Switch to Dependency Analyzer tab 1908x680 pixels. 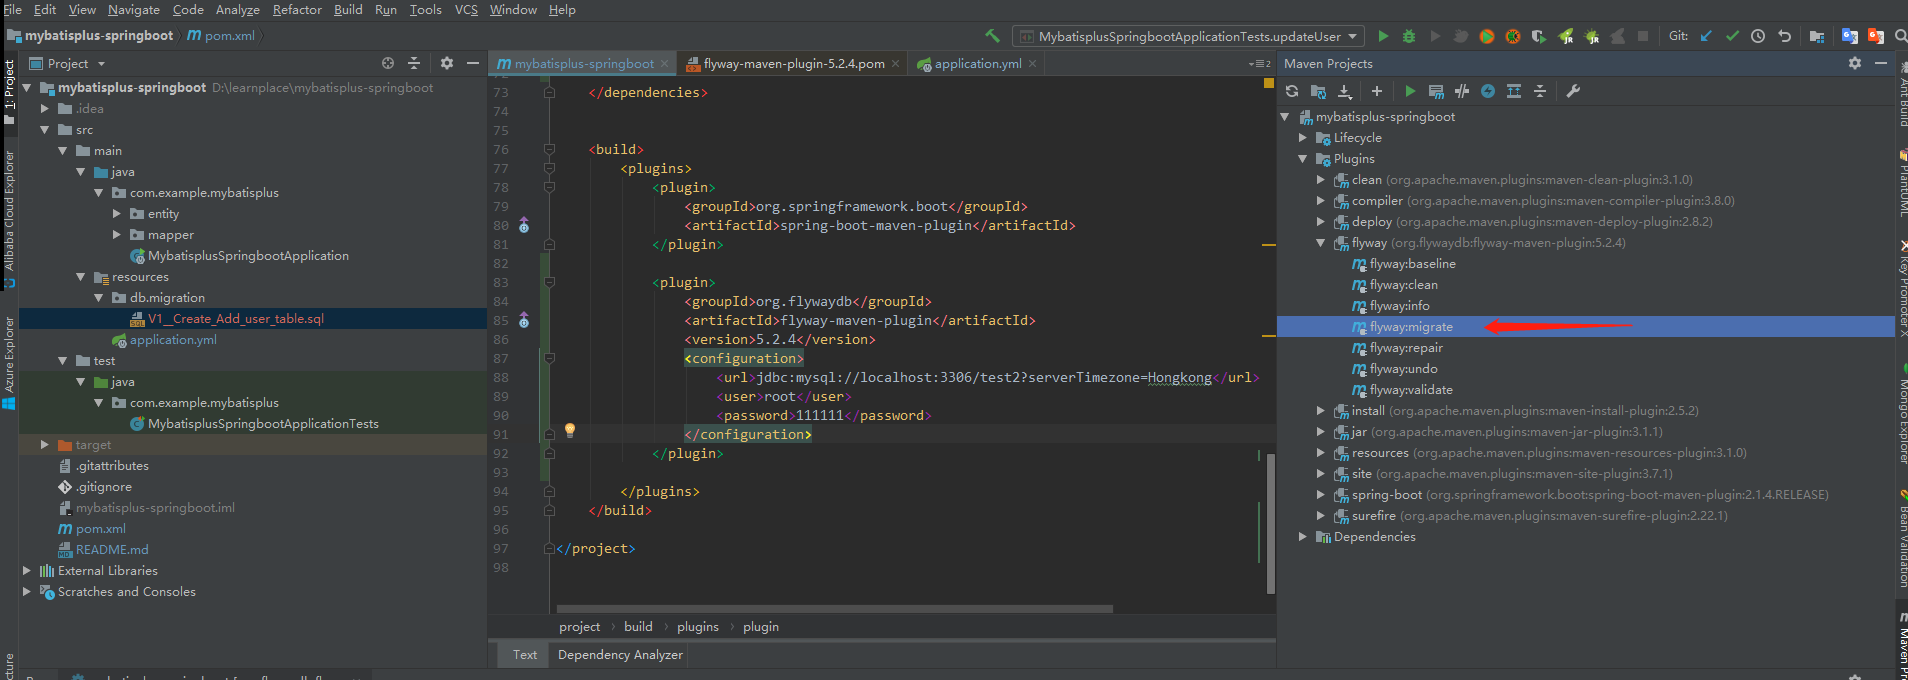620,654
